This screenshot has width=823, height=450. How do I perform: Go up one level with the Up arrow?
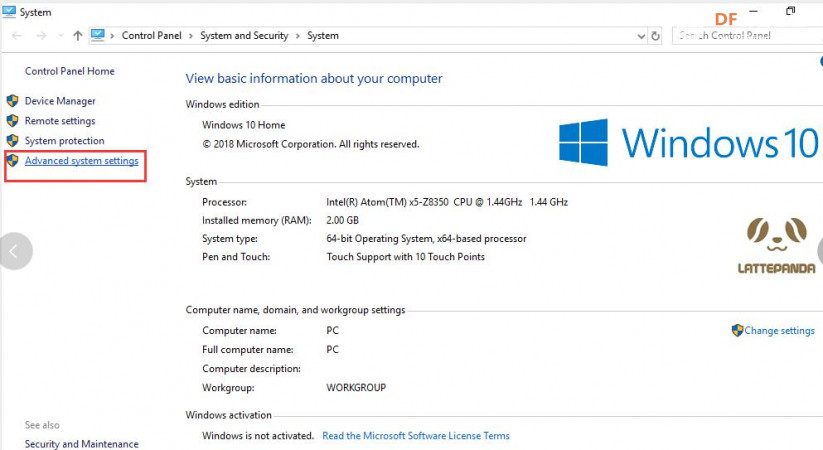(78, 36)
